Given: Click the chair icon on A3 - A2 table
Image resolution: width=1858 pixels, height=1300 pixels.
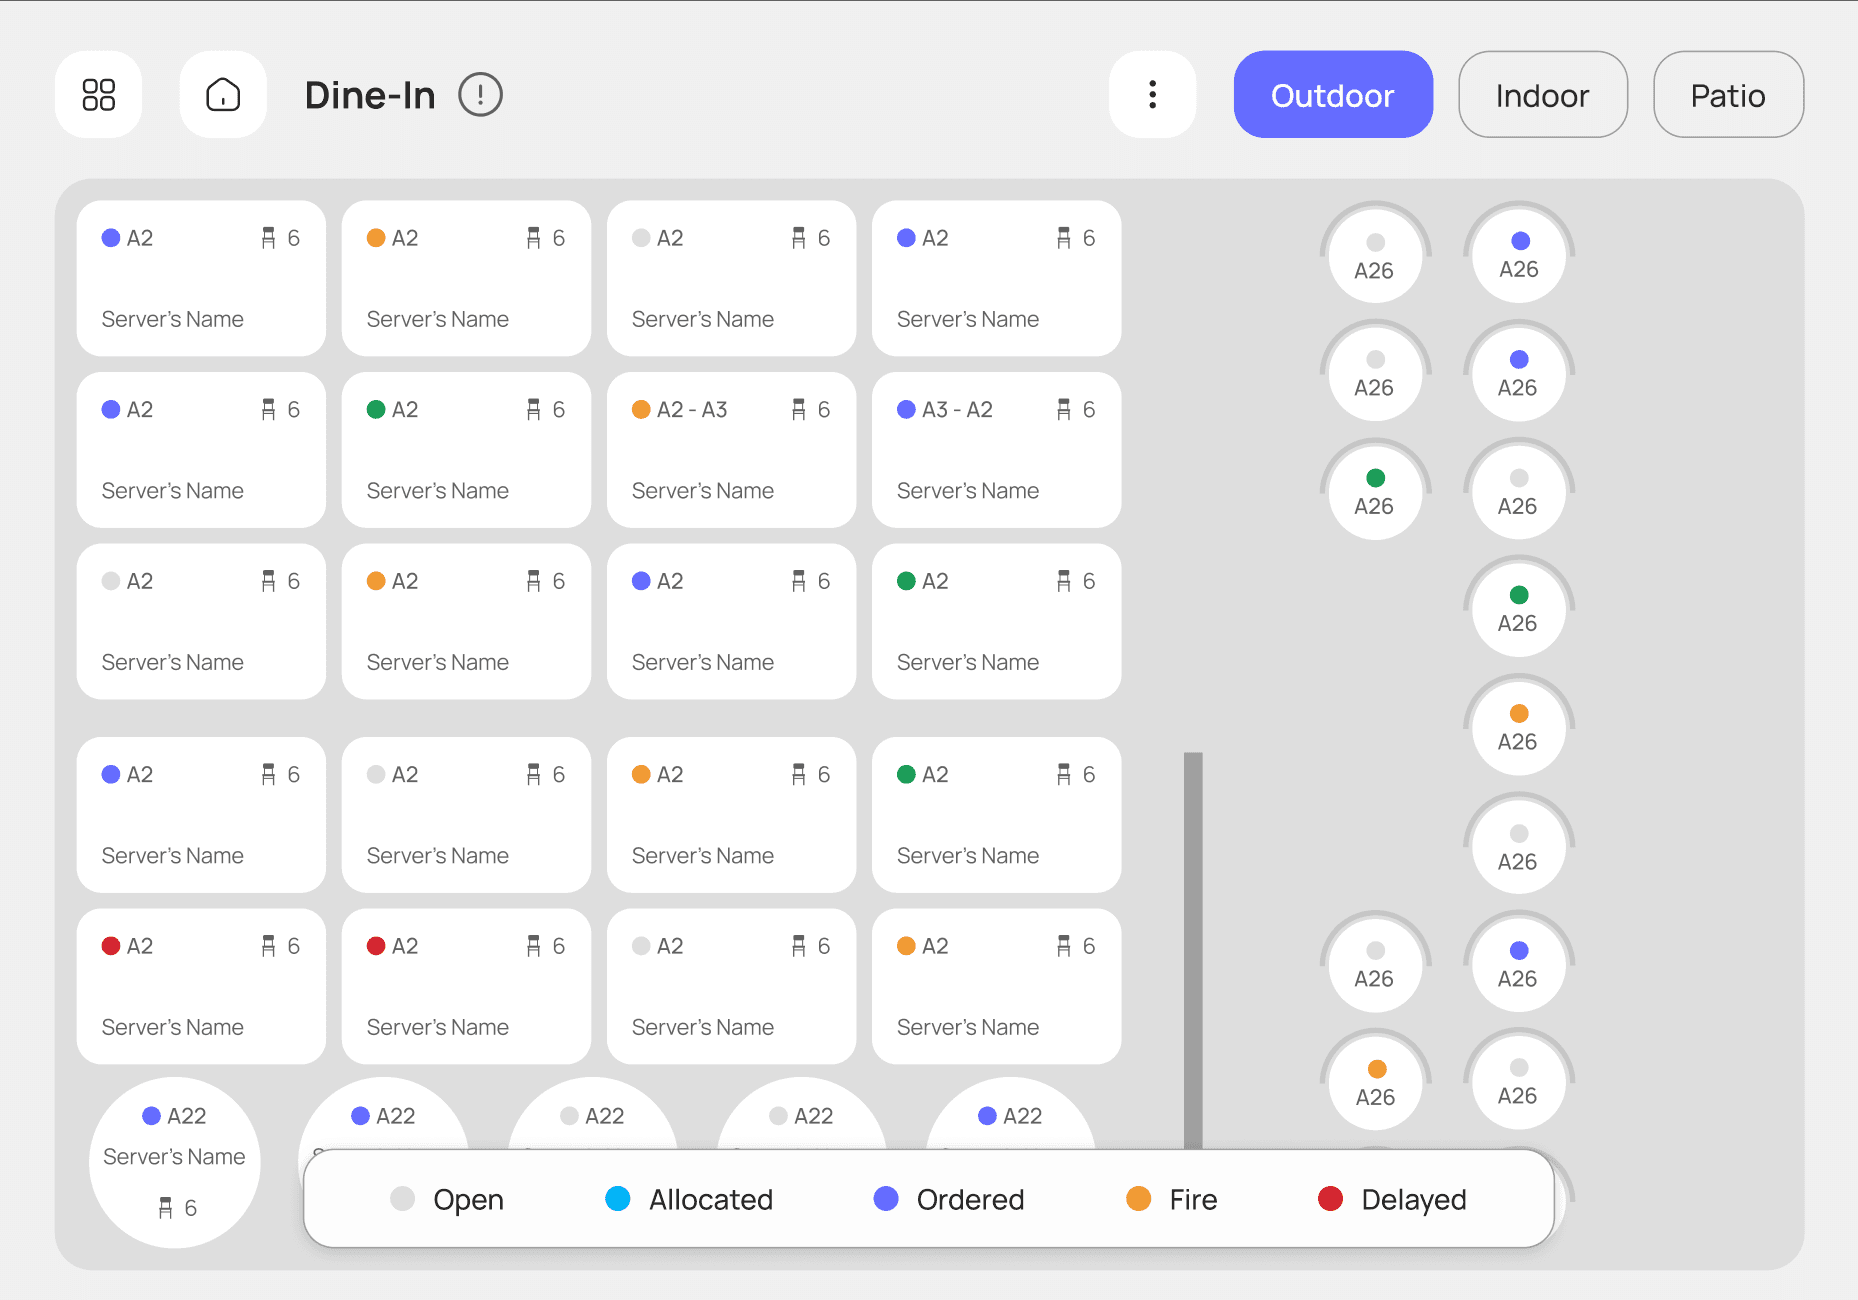Looking at the screenshot, I should pyautogui.click(x=1064, y=410).
